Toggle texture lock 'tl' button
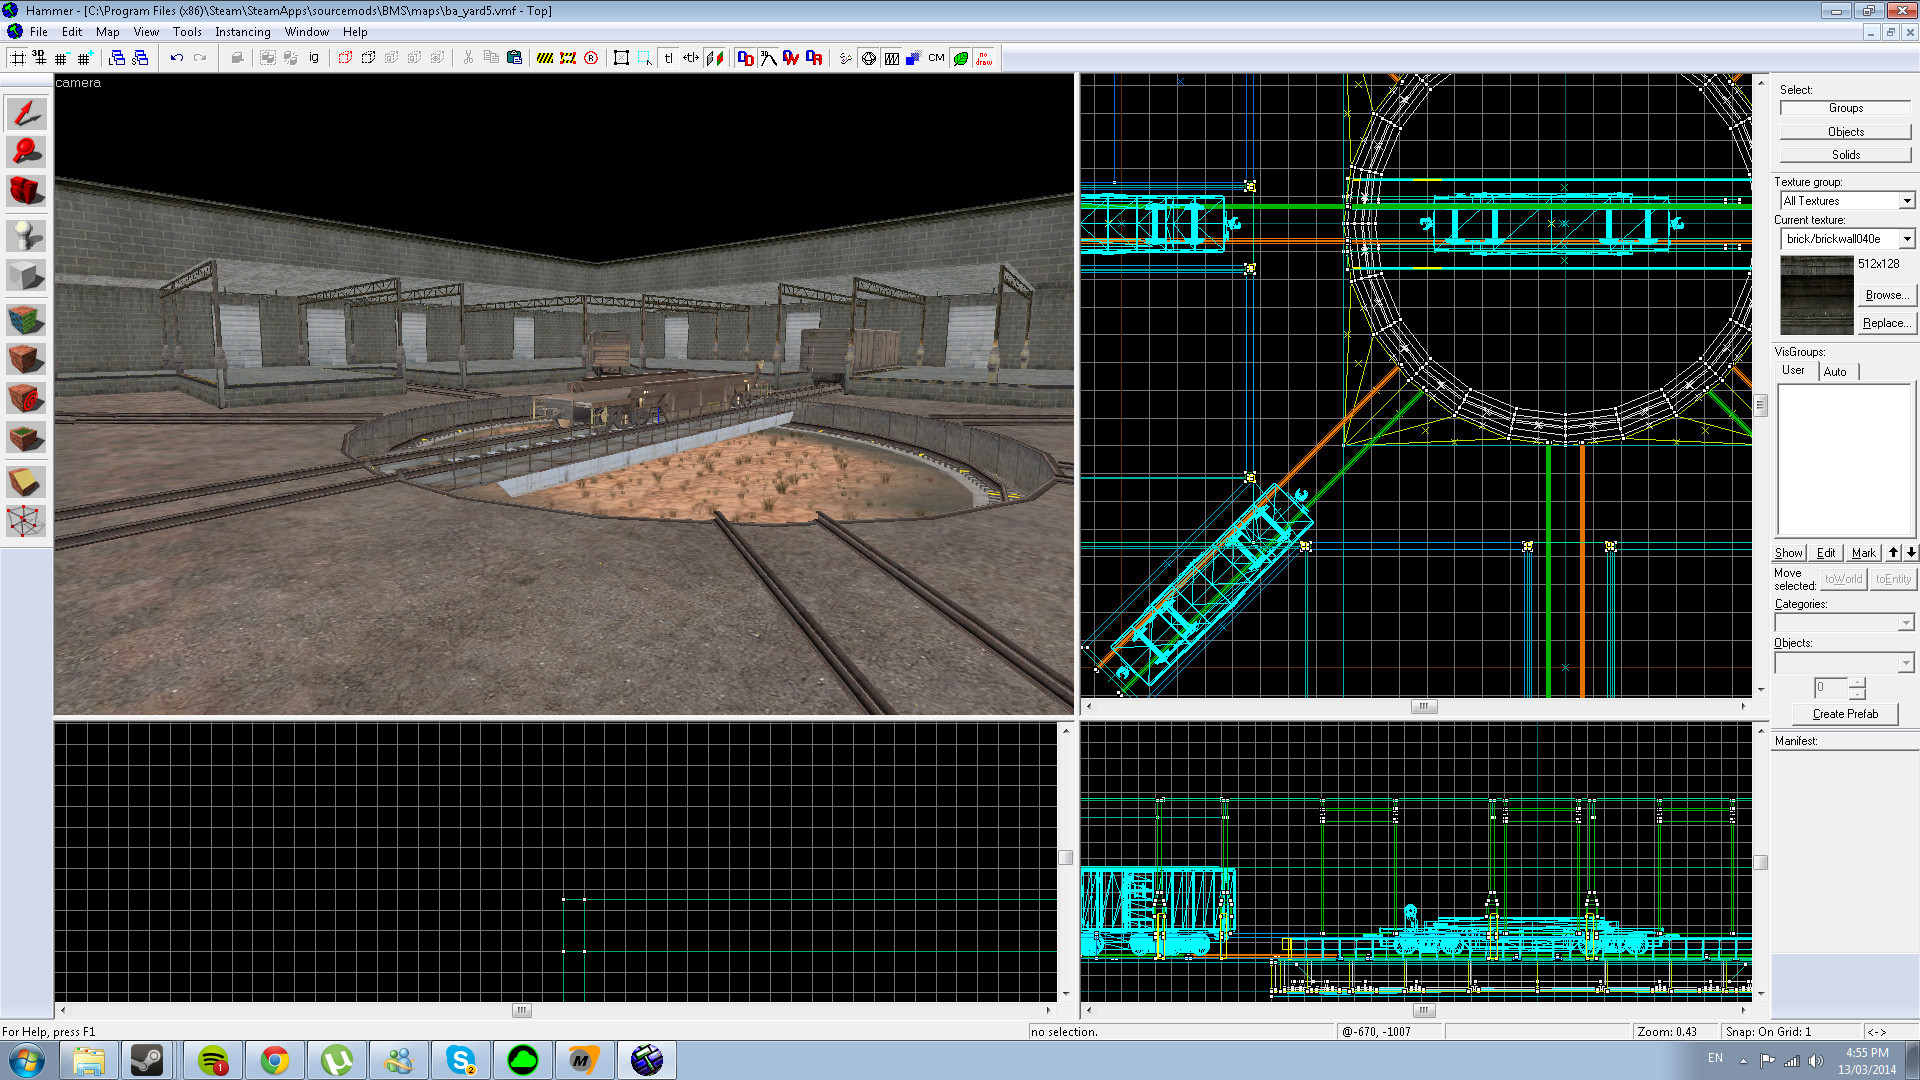1920x1080 pixels. tap(668, 58)
